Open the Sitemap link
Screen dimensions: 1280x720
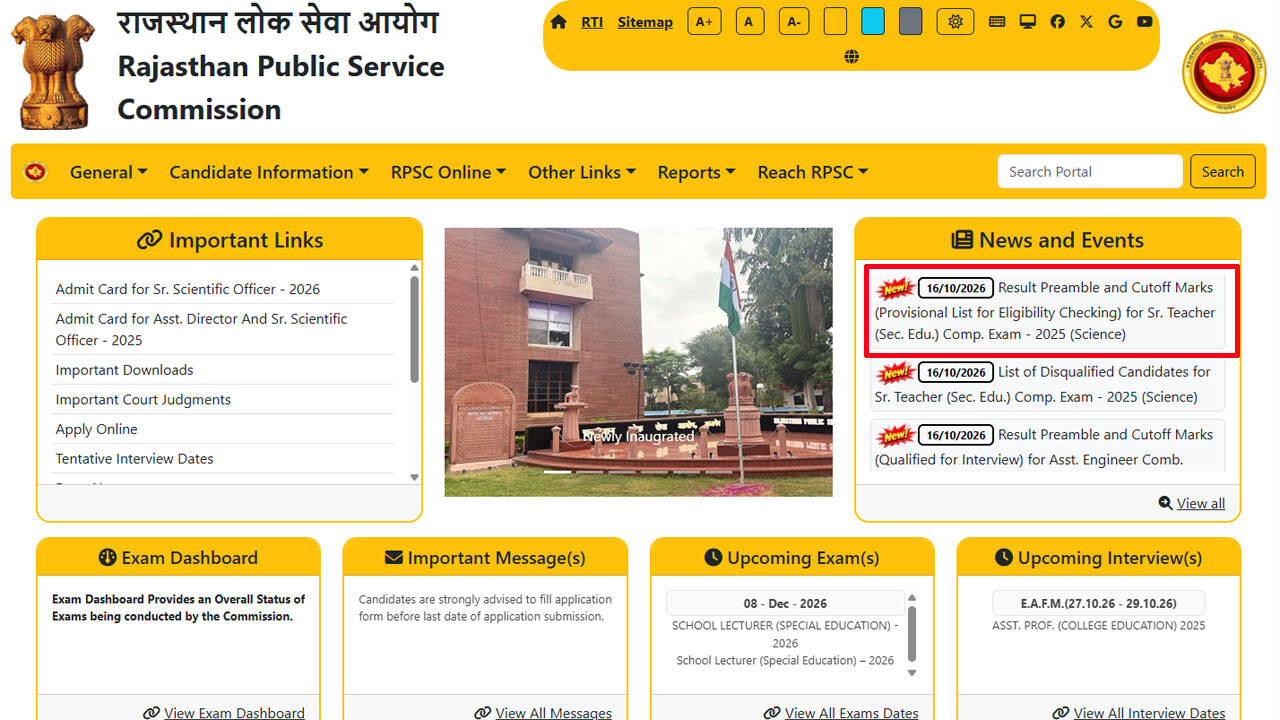[x=645, y=22]
